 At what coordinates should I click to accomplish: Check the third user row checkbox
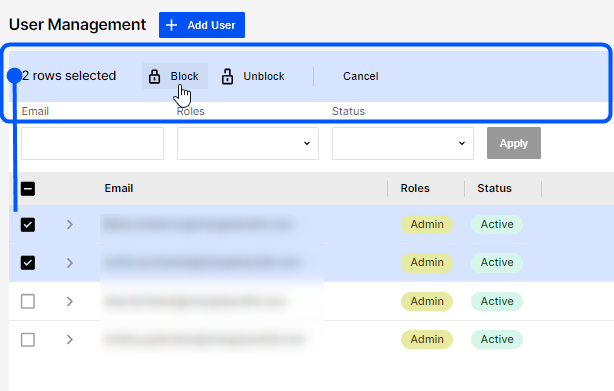point(28,301)
